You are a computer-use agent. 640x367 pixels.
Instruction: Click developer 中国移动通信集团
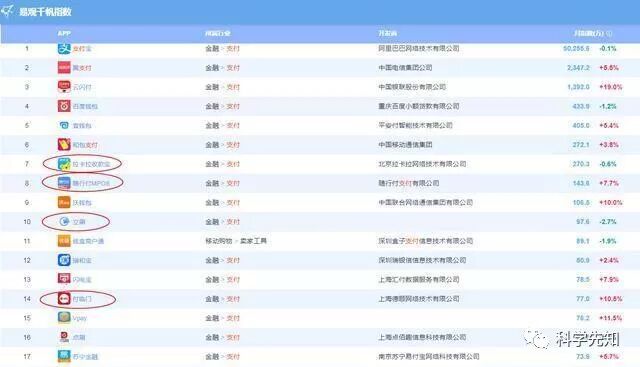pyautogui.click(x=405, y=145)
